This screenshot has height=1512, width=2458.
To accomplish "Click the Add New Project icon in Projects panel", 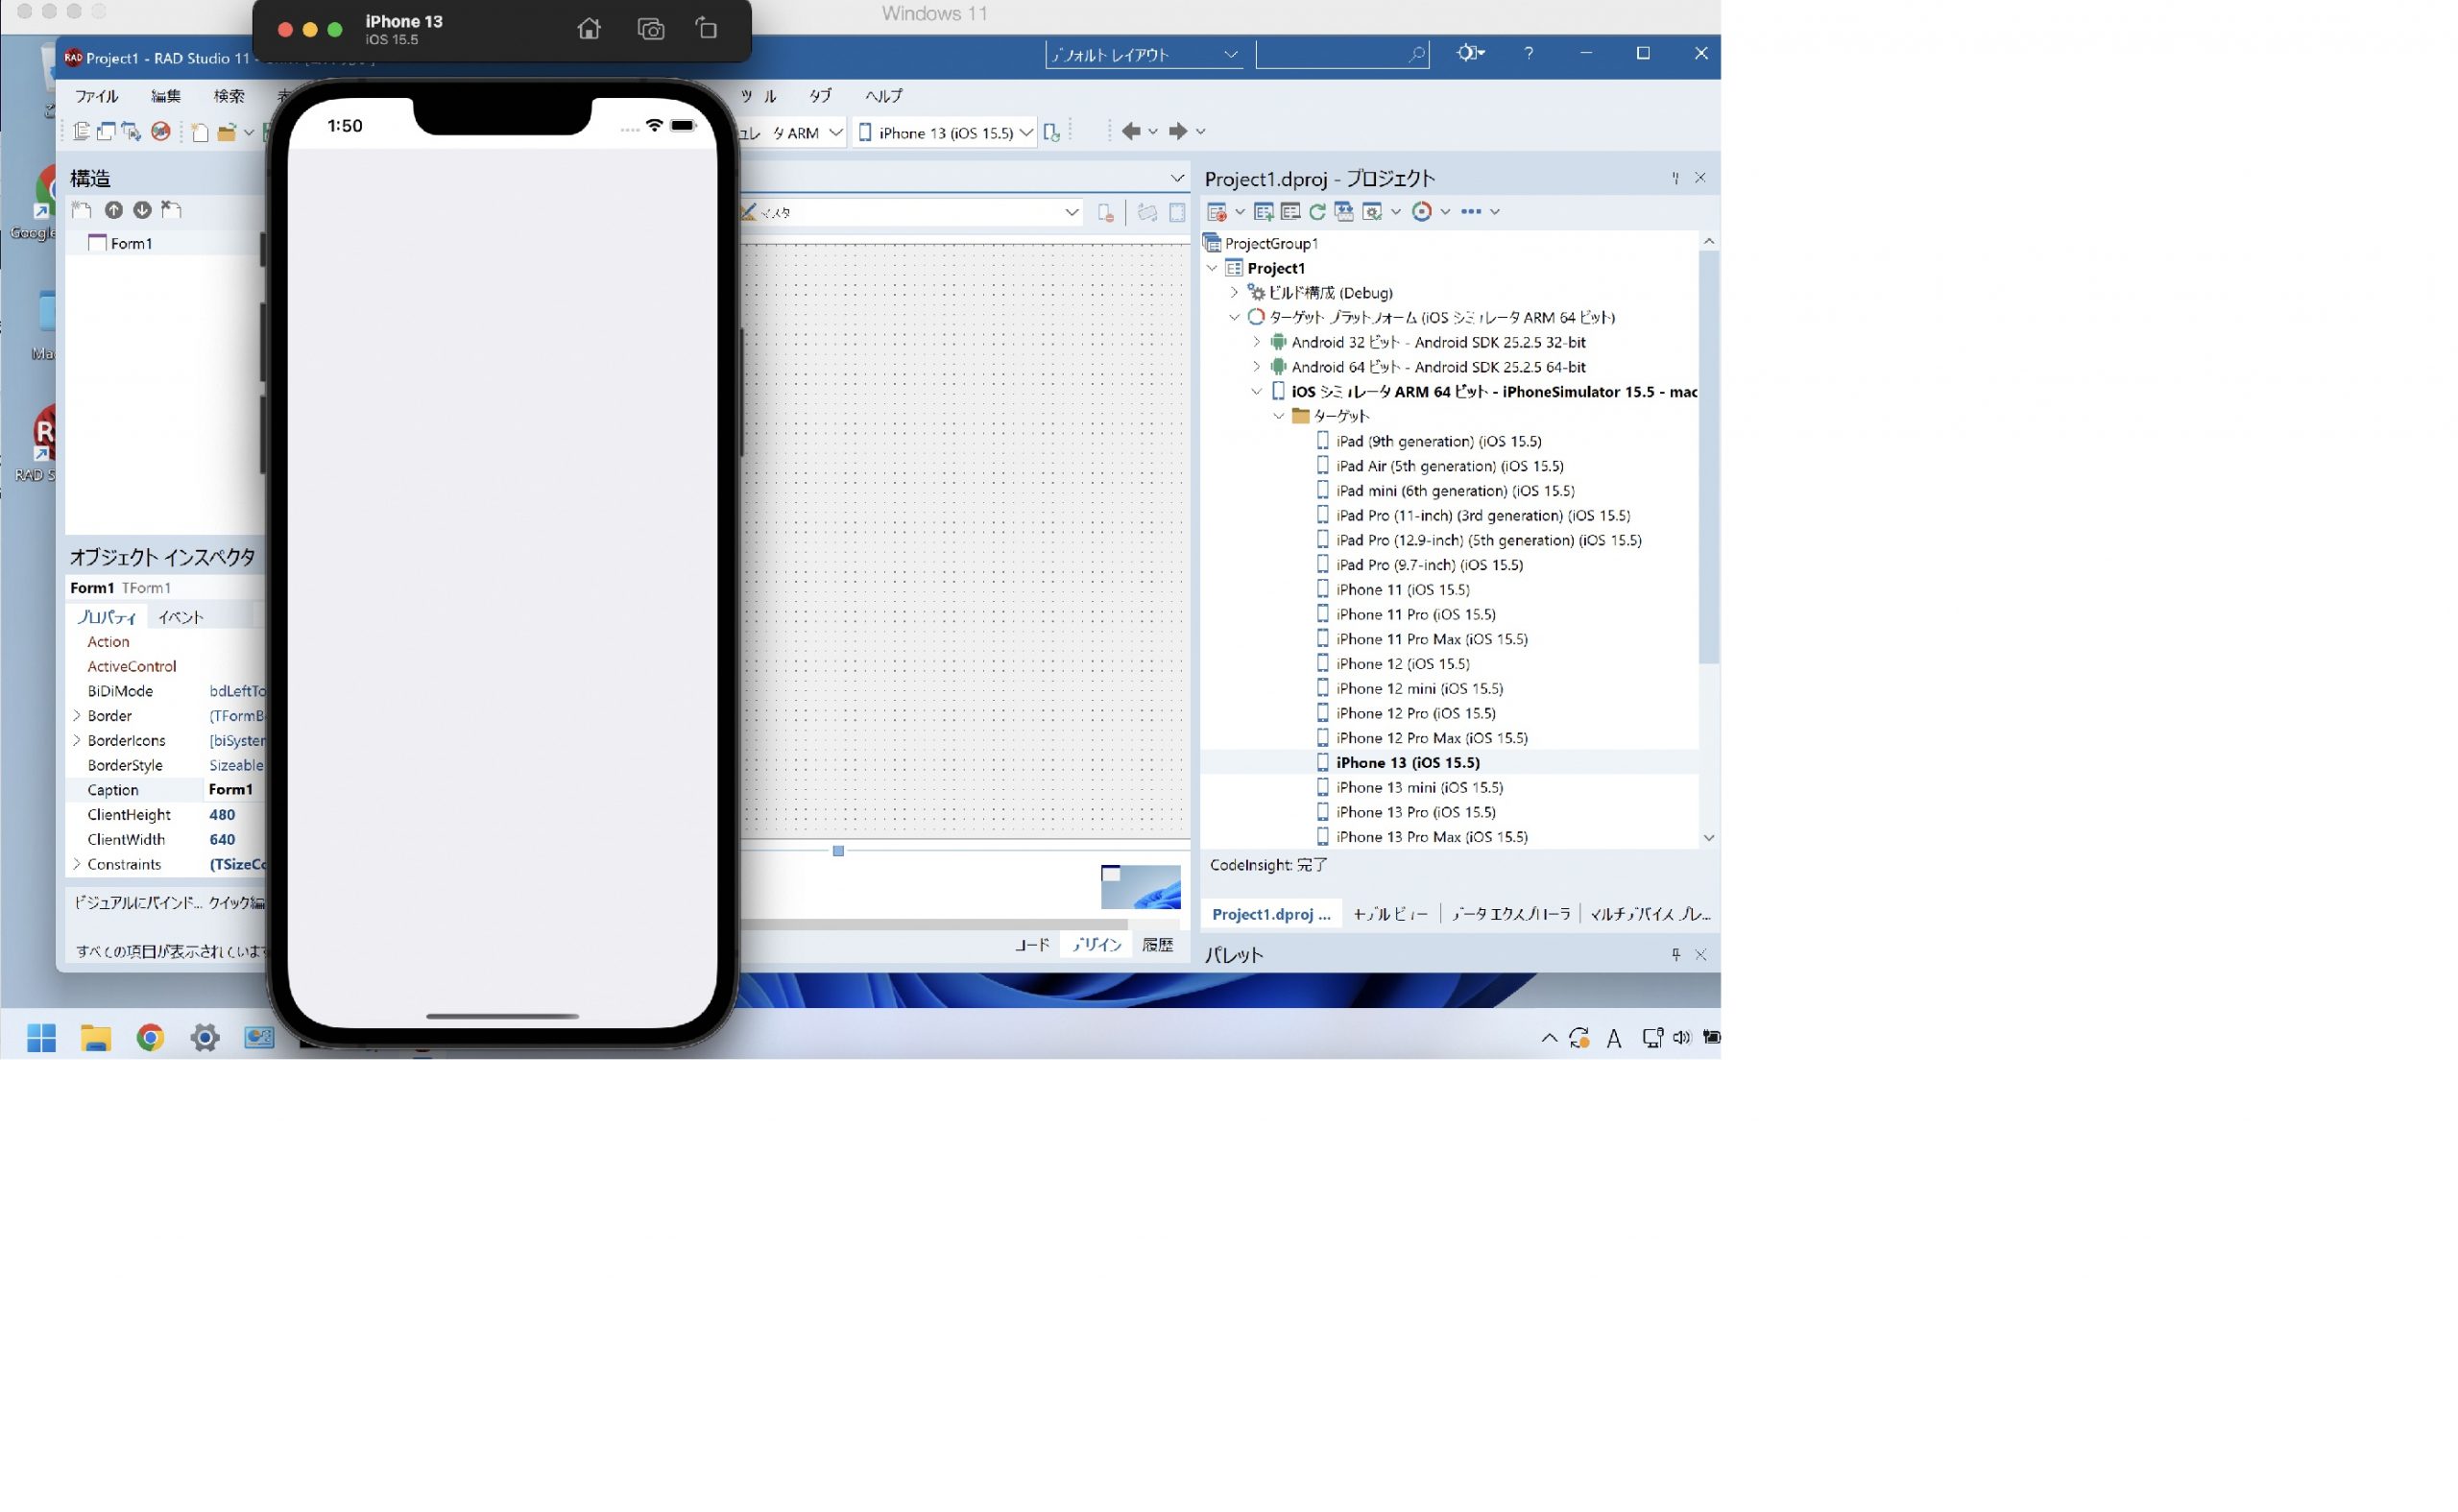I will pyautogui.click(x=1264, y=212).
